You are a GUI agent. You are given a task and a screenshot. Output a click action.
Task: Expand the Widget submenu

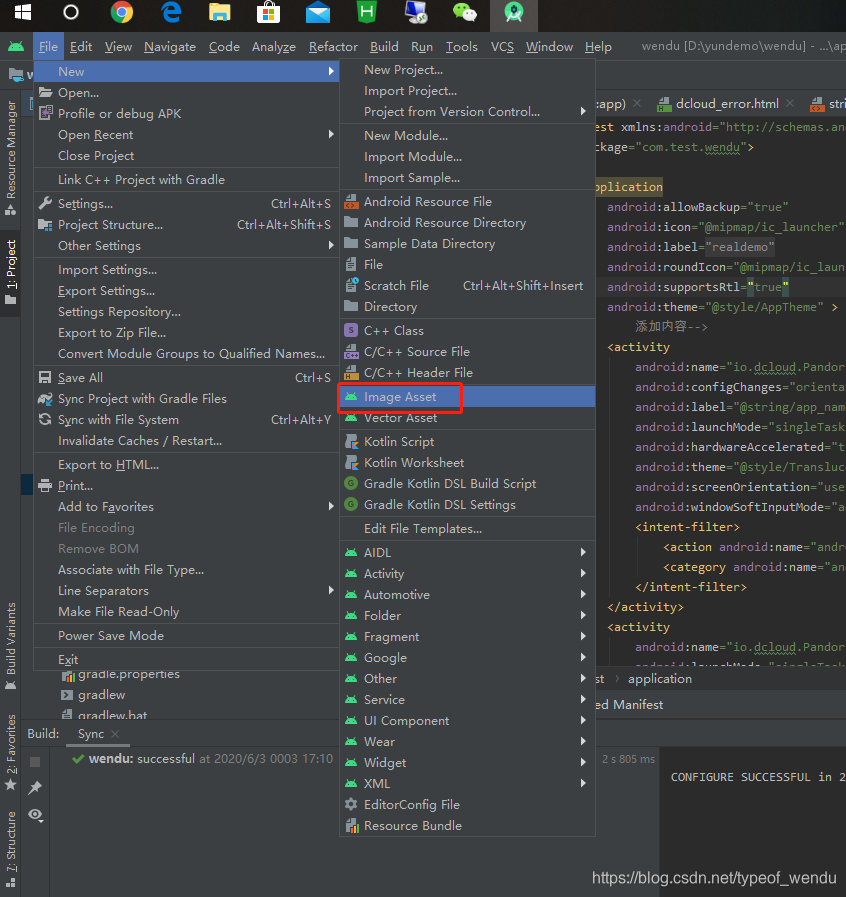point(467,763)
